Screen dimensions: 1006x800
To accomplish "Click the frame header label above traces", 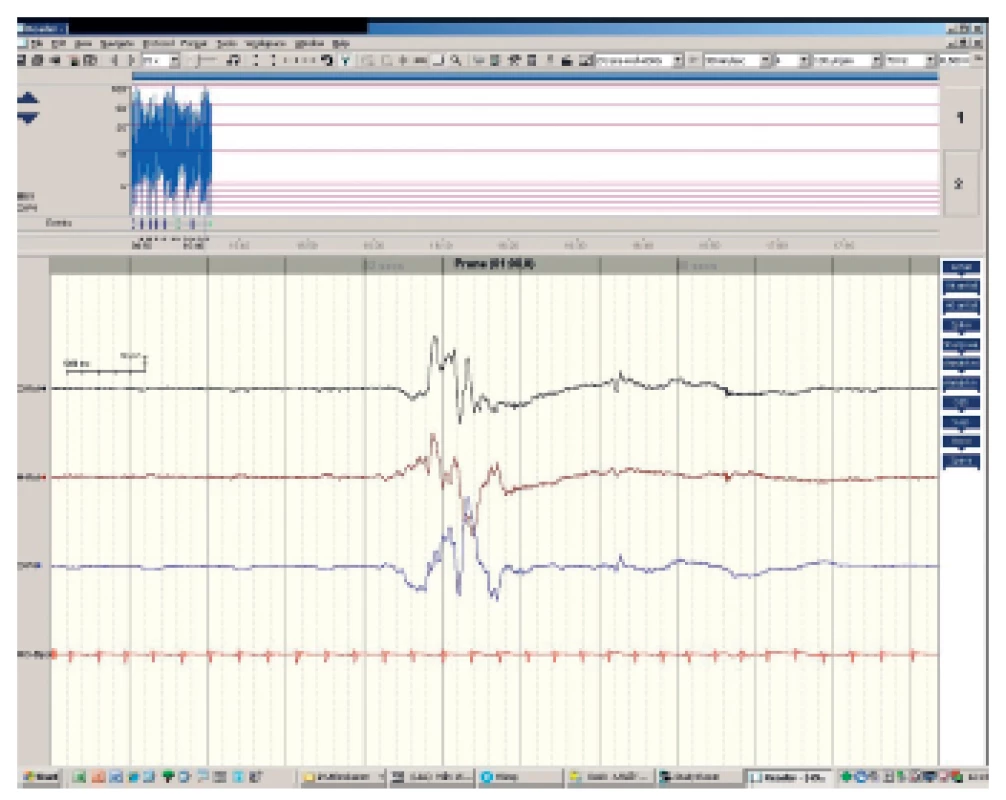I will tap(494, 264).
